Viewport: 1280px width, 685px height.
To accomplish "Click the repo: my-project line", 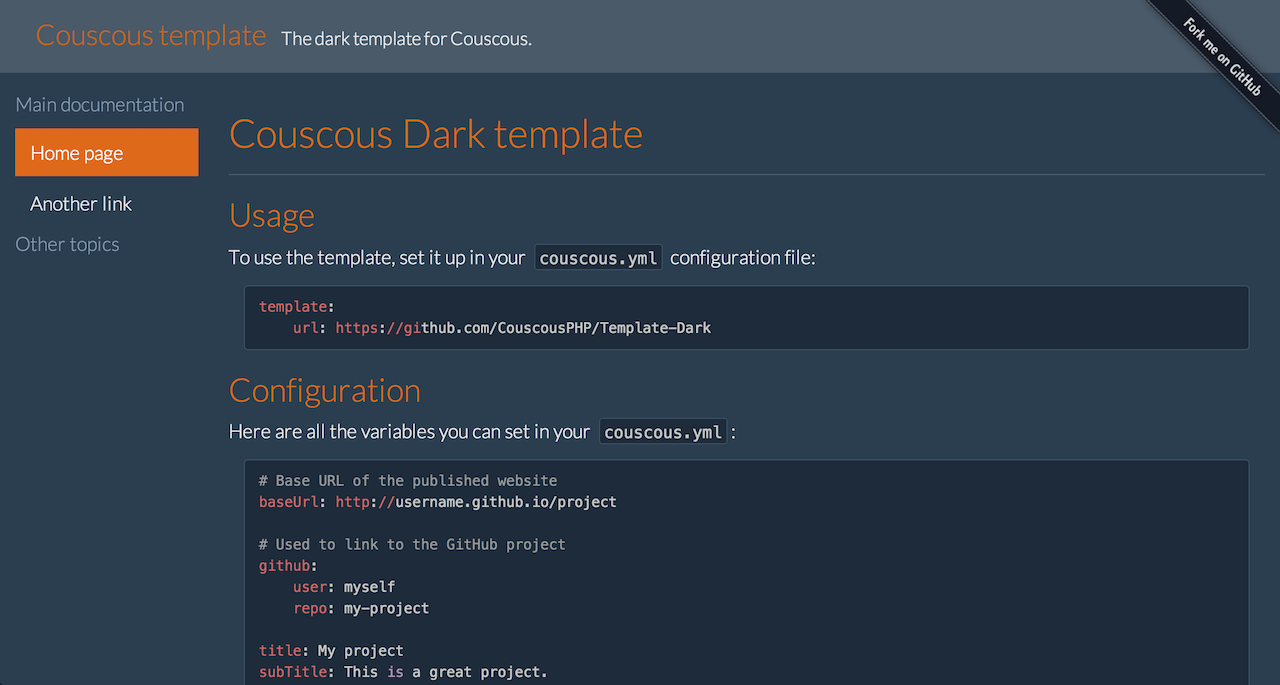I will 361,608.
